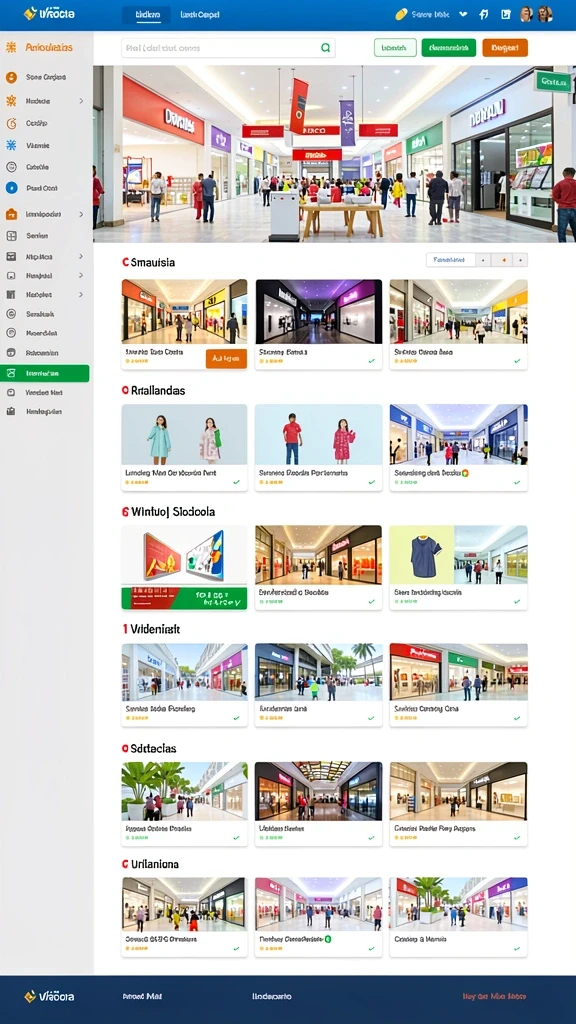Click the yellow pill-shaped icon in top bar
Screen dimensions: 576x1024
[401, 14]
